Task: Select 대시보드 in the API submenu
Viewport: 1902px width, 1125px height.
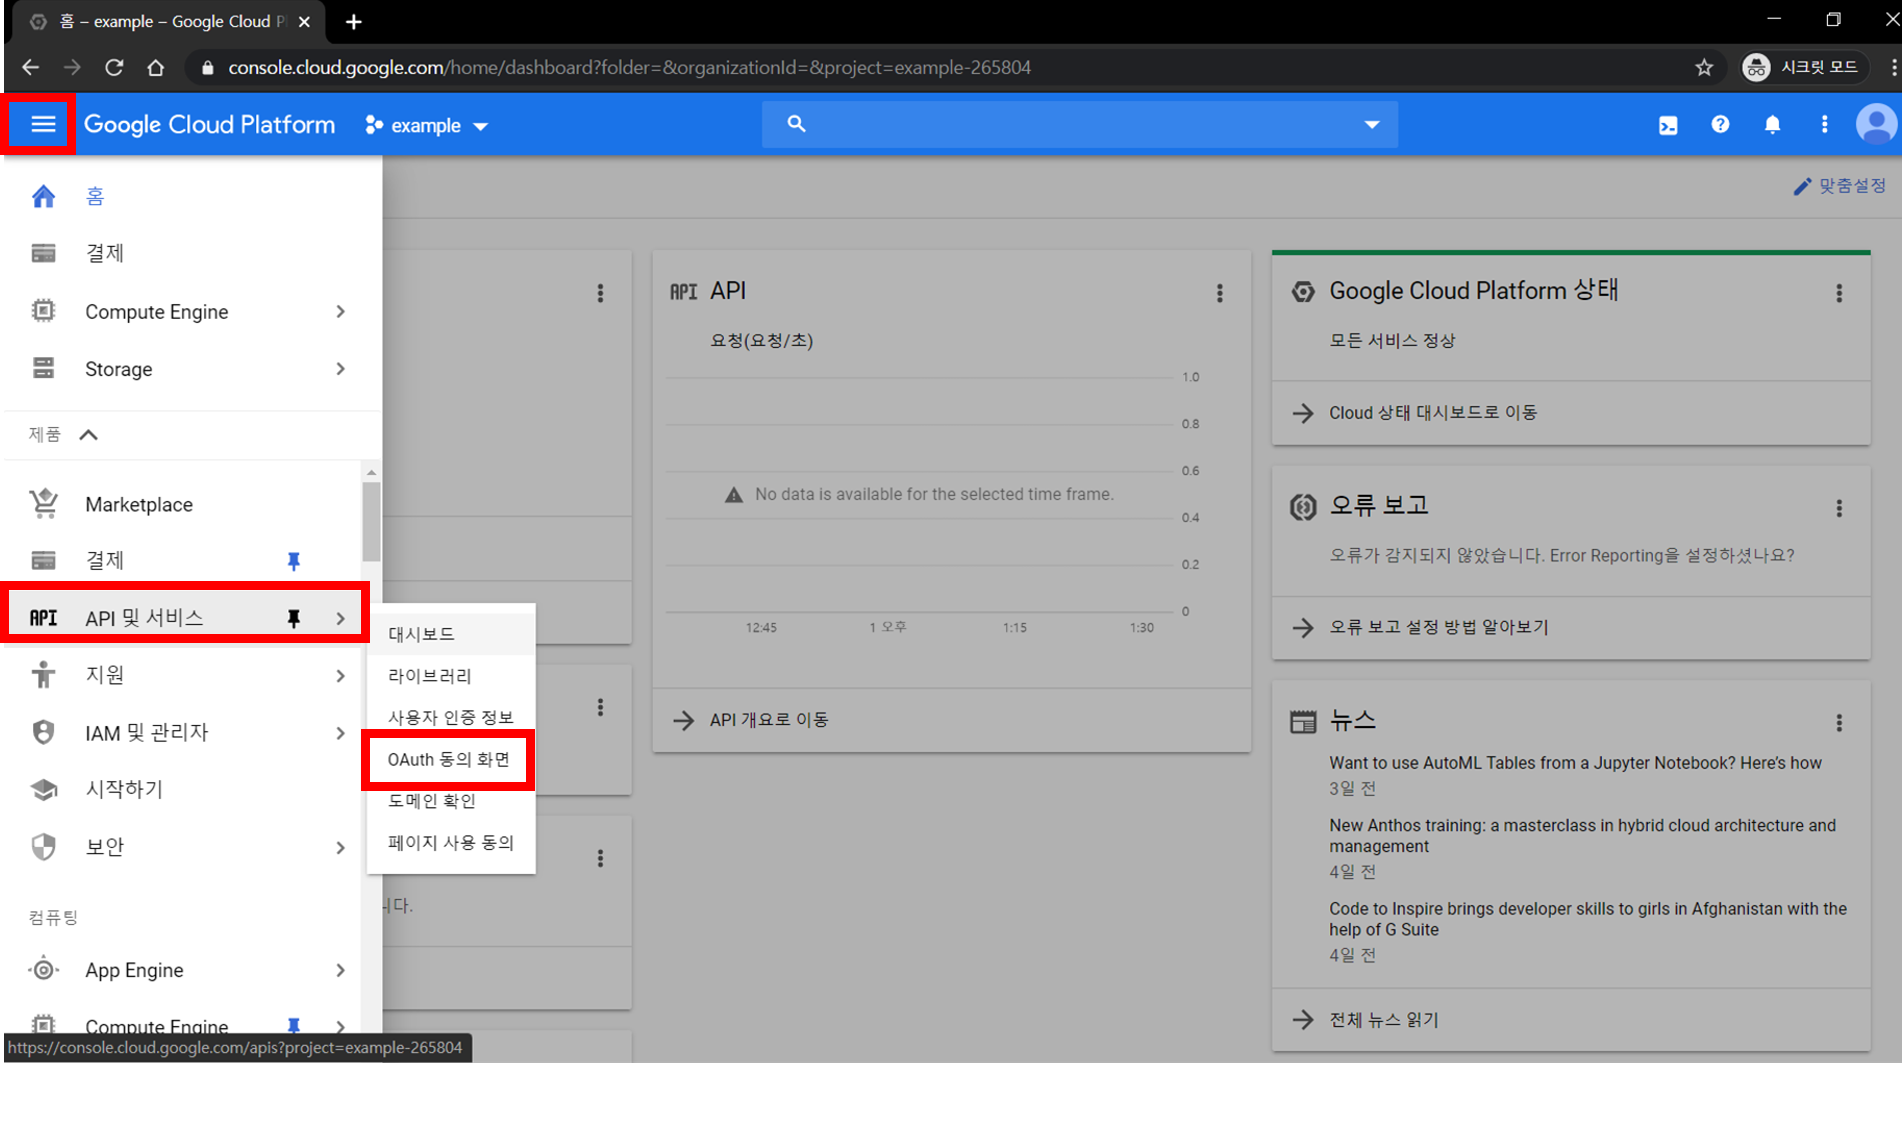Action: pyautogui.click(x=451, y=634)
